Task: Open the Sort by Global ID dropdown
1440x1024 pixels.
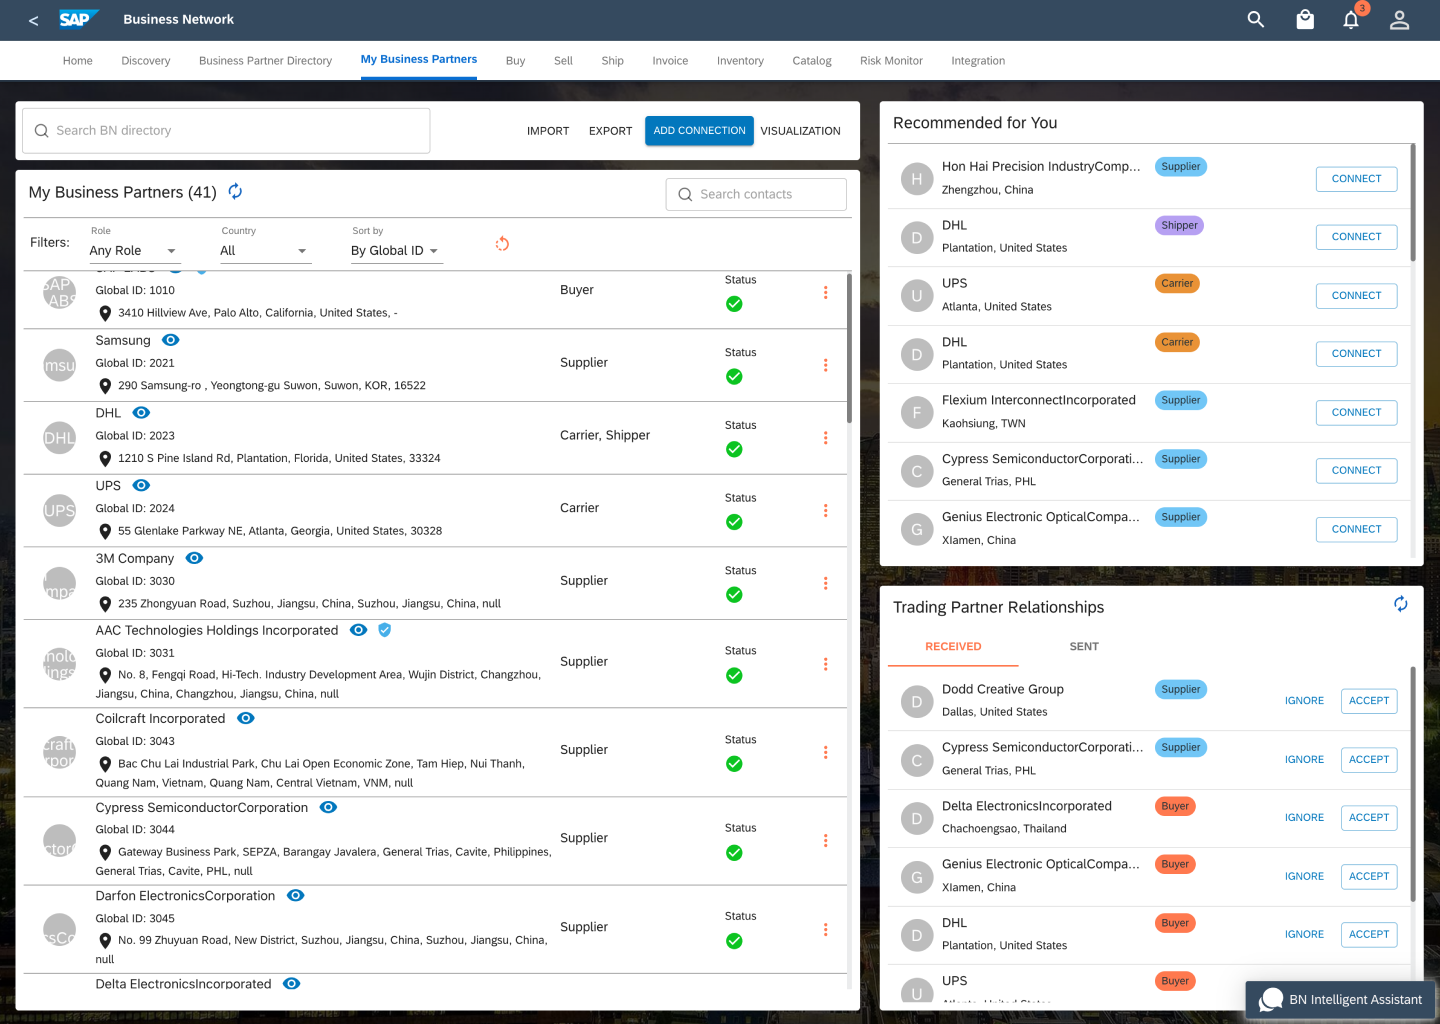Action: pos(396,251)
